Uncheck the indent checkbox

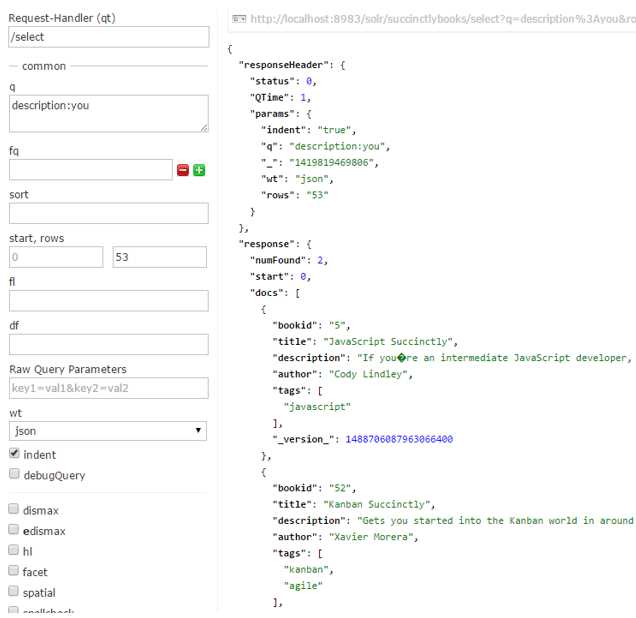point(14,453)
